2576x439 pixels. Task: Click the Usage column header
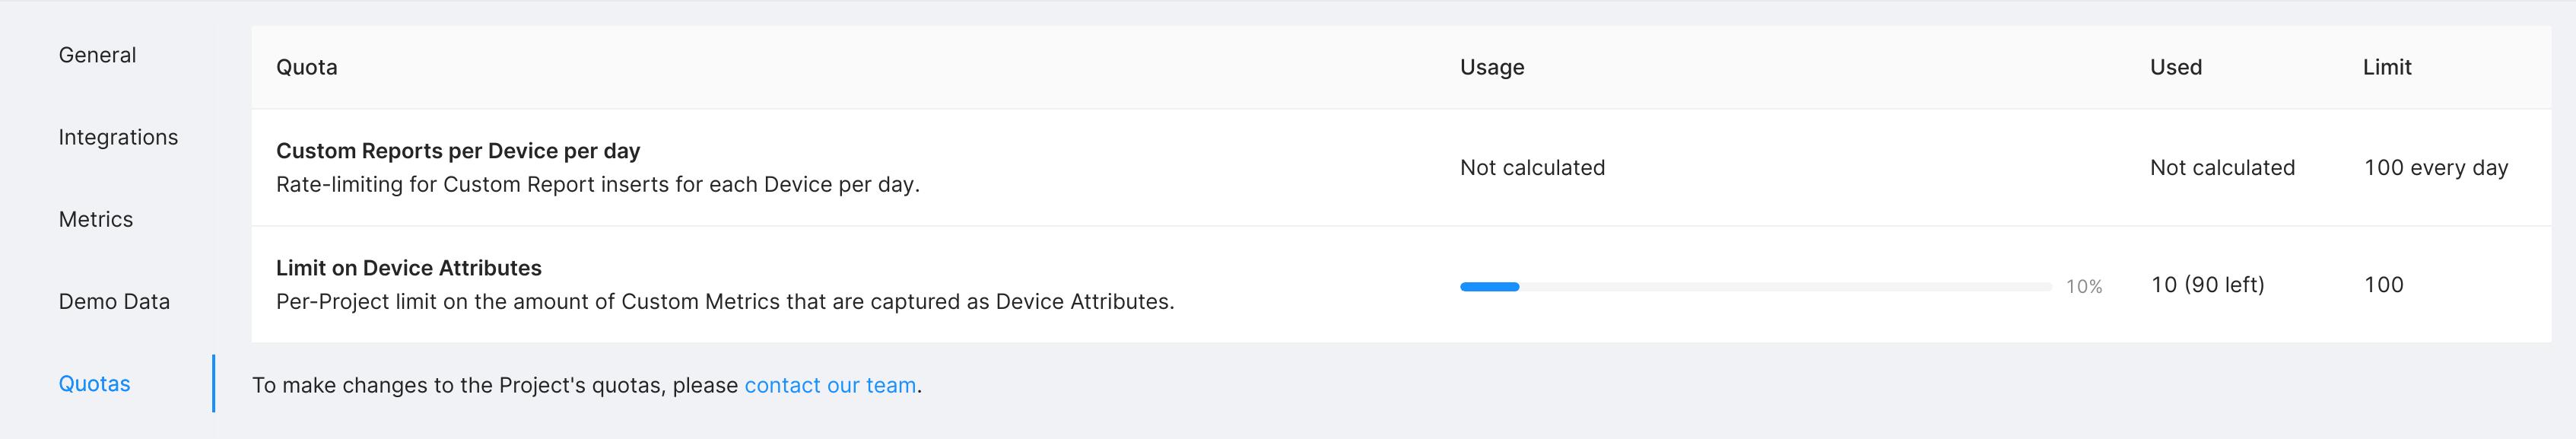coord(1492,67)
